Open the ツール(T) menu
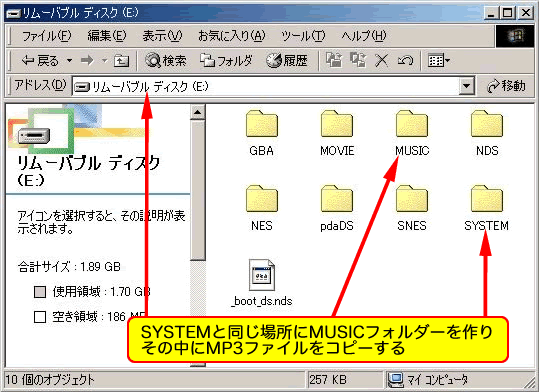The width and height of the screenshot is (539, 392). (302, 35)
